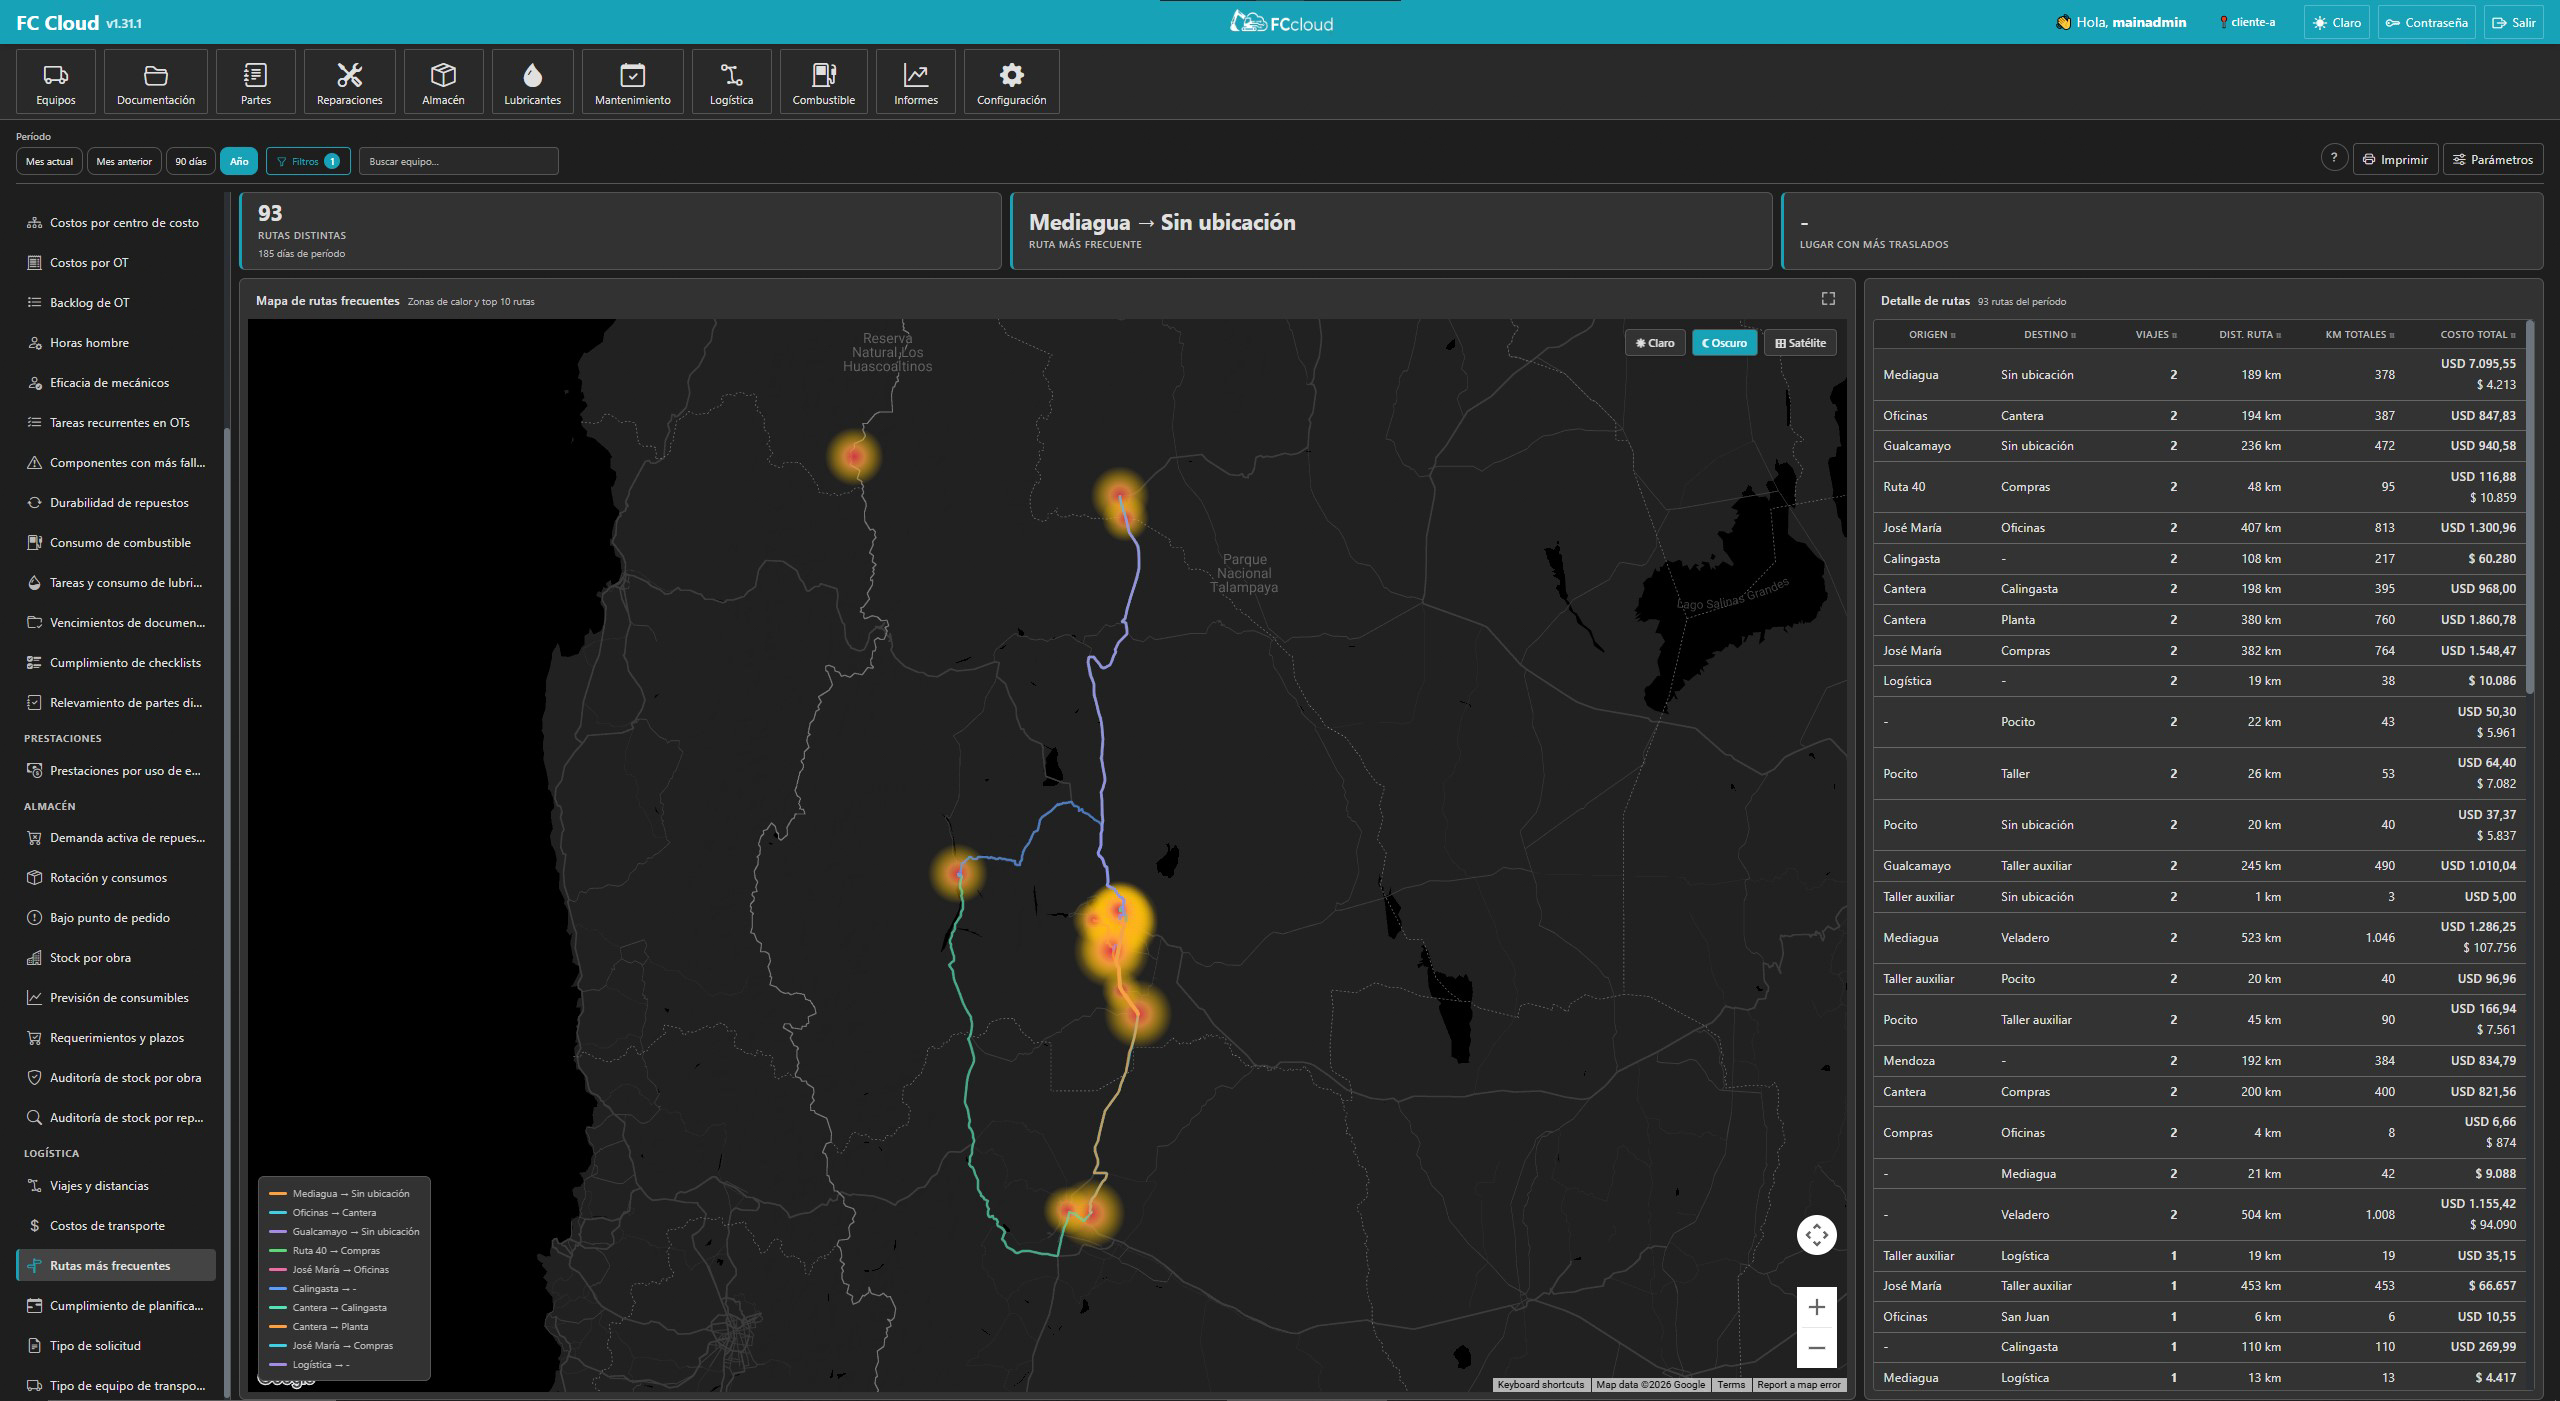
Task: Click the 93 Rutas Distintas summary card
Action: pos(621,231)
